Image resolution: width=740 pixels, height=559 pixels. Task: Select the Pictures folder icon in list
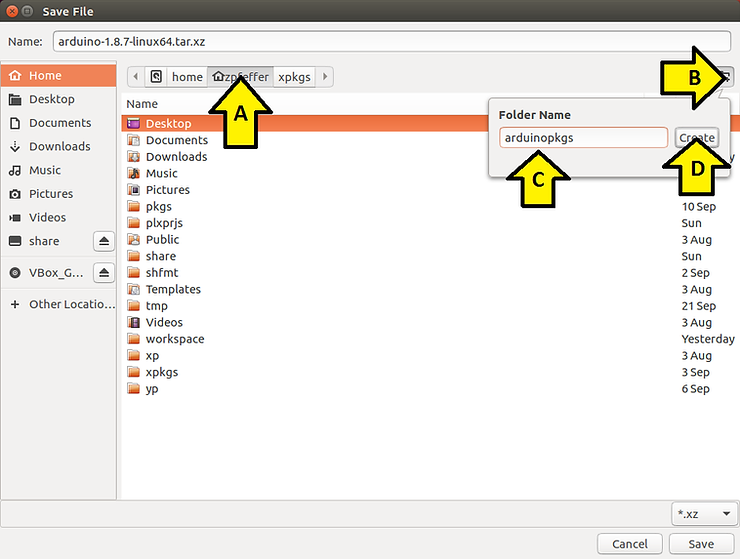[134, 190]
